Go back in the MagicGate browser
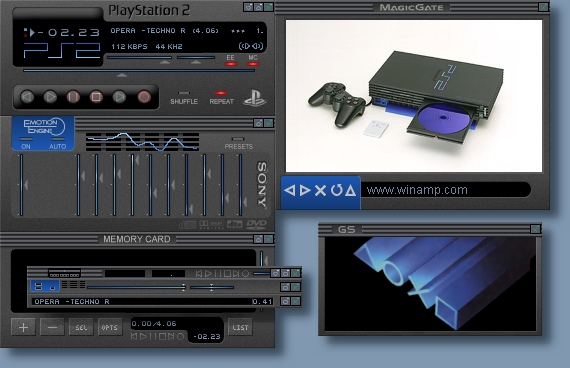The width and height of the screenshot is (570, 368). [289, 190]
